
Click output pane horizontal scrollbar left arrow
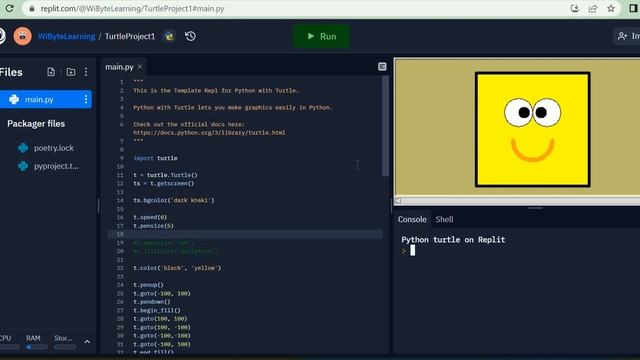click(398, 201)
